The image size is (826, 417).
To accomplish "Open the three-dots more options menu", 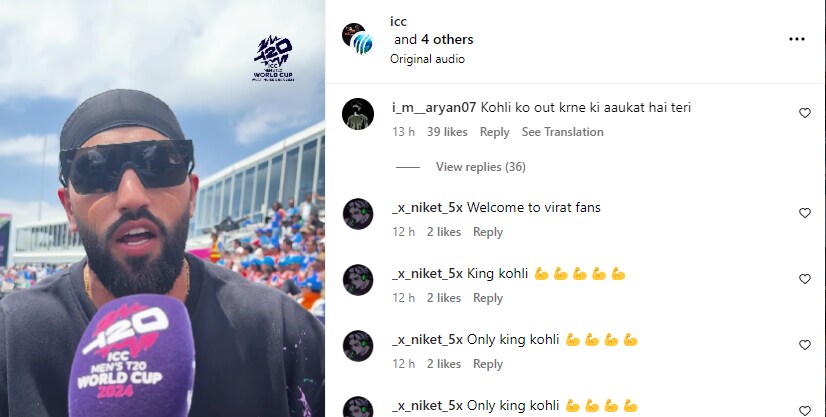I will pyautogui.click(x=796, y=39).
